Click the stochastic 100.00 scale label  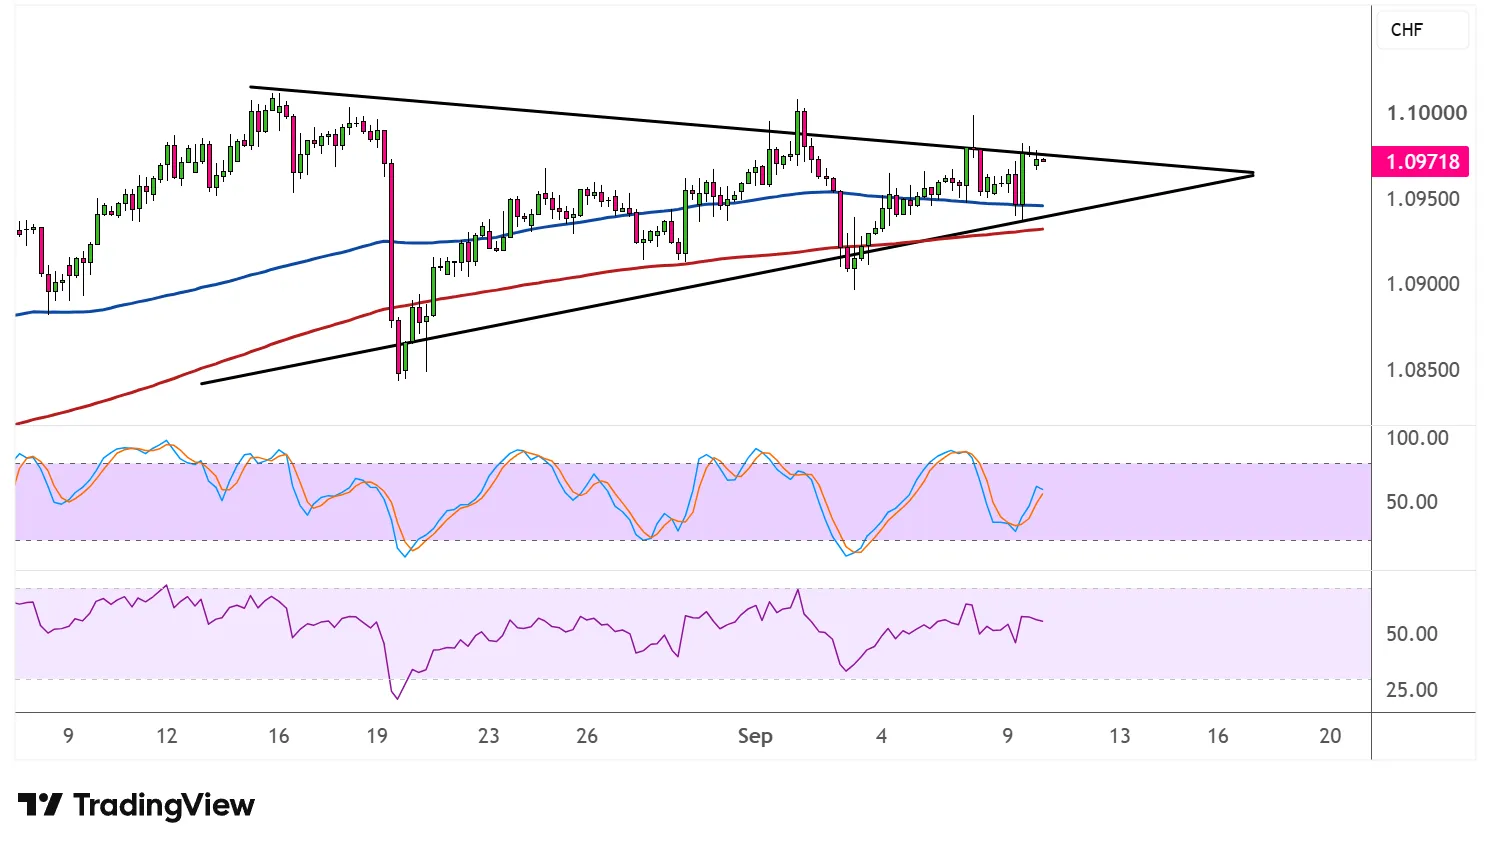1416,438
